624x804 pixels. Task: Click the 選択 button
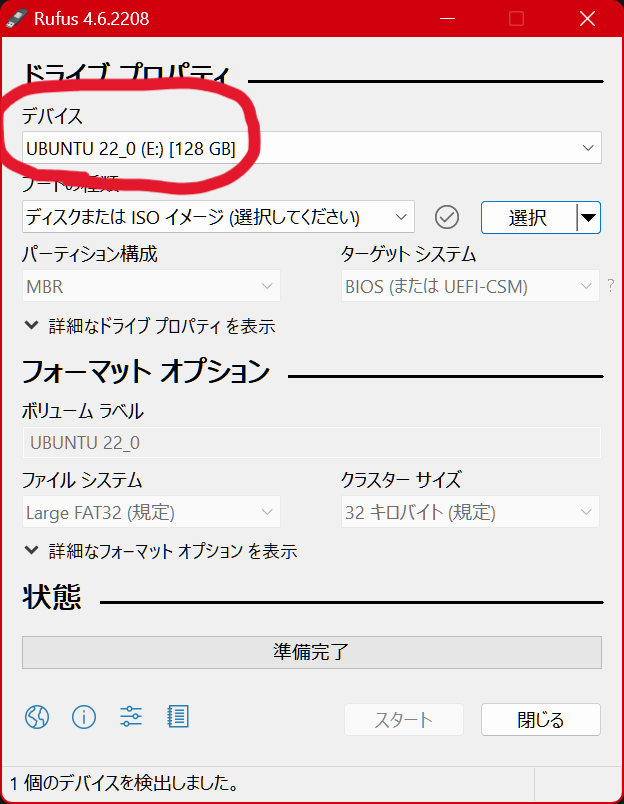tap(528, 217)
